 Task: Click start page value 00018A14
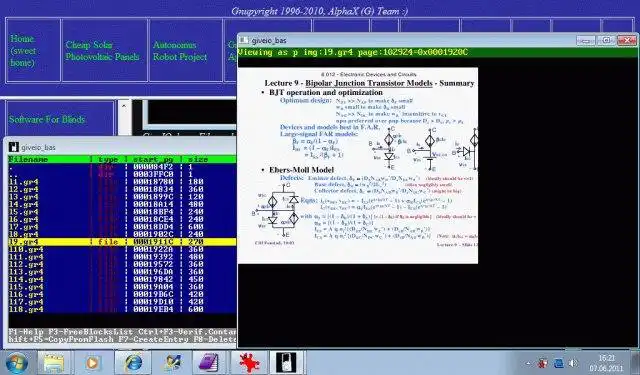tap(153, 204)
